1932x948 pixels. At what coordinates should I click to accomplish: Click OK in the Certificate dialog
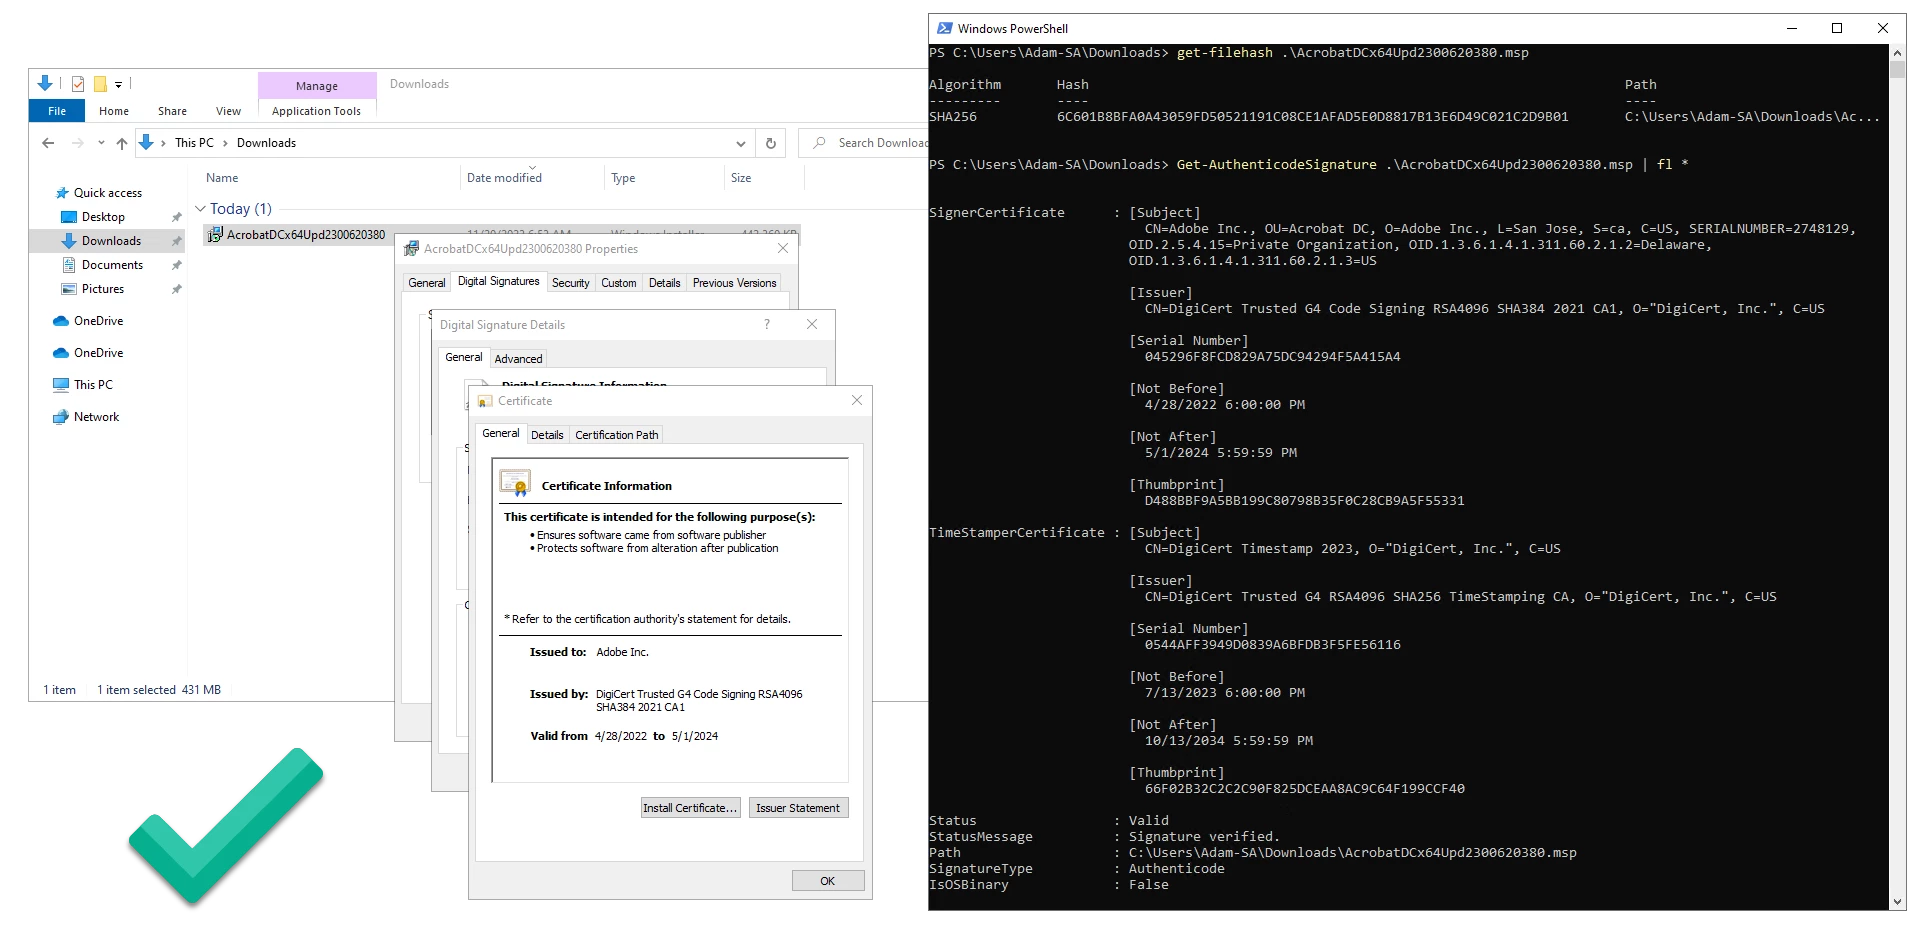click(827, 881)
